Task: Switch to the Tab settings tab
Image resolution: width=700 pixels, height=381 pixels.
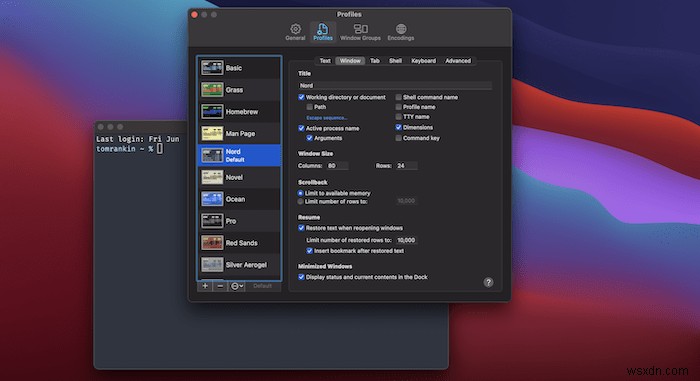Action: [375, 61]
